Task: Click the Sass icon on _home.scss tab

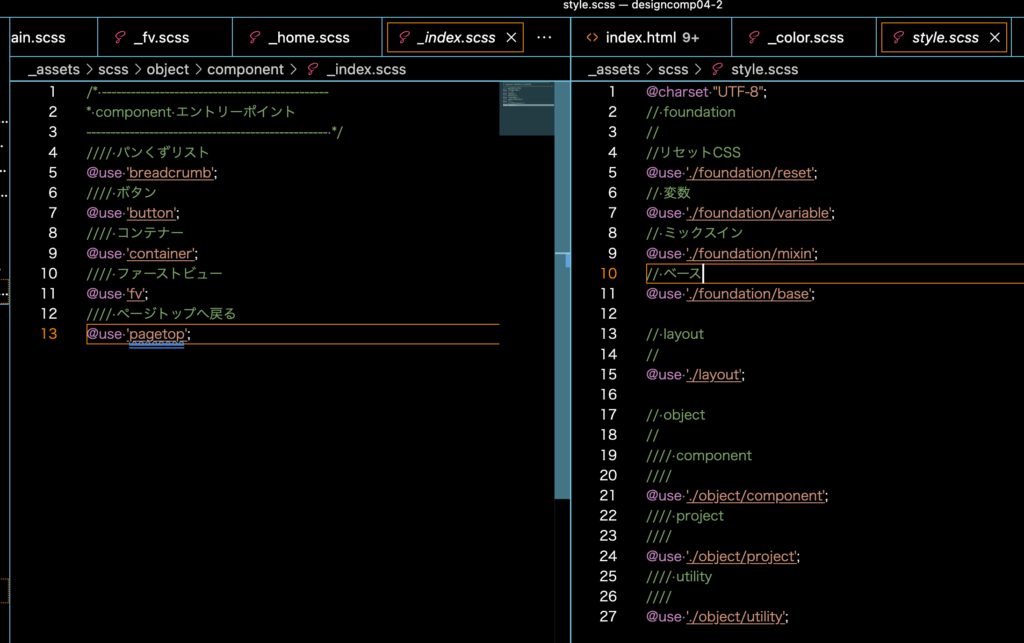Action: point(255,38)
